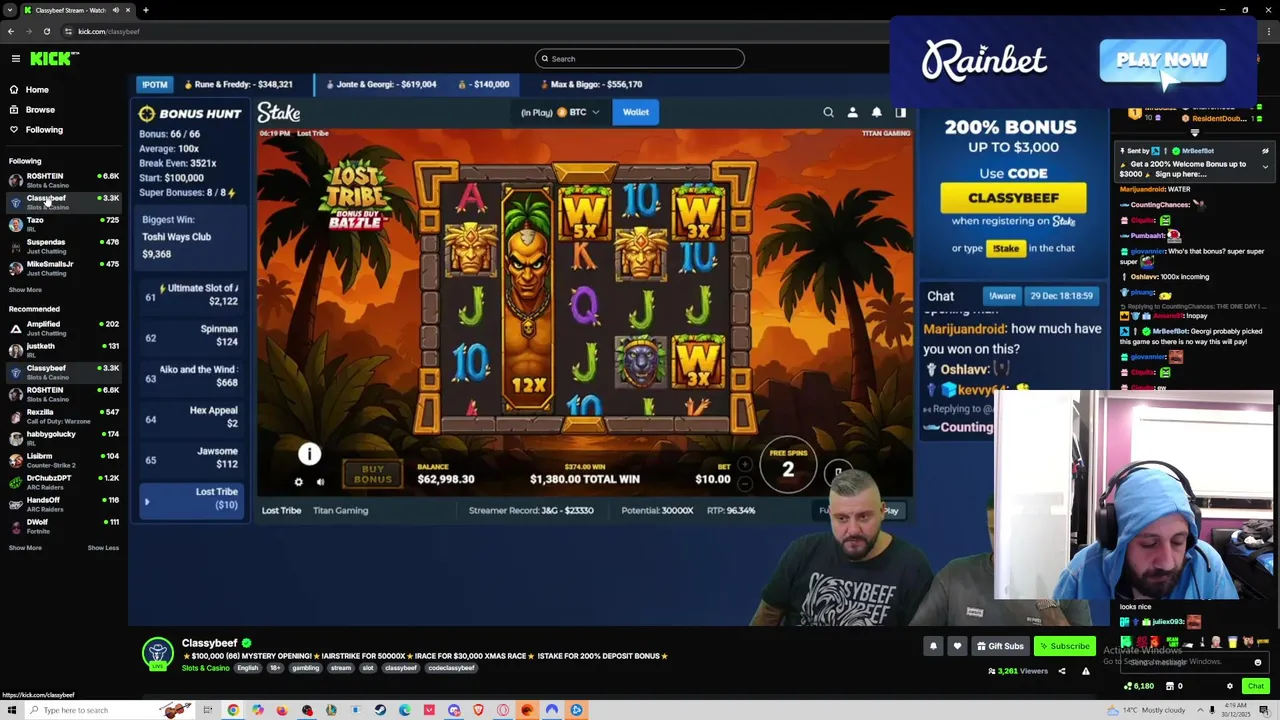The width and height of the screenshot is (1280, 720).
Task: Open Lisibrm recommended channel
Action: [64, 460]
